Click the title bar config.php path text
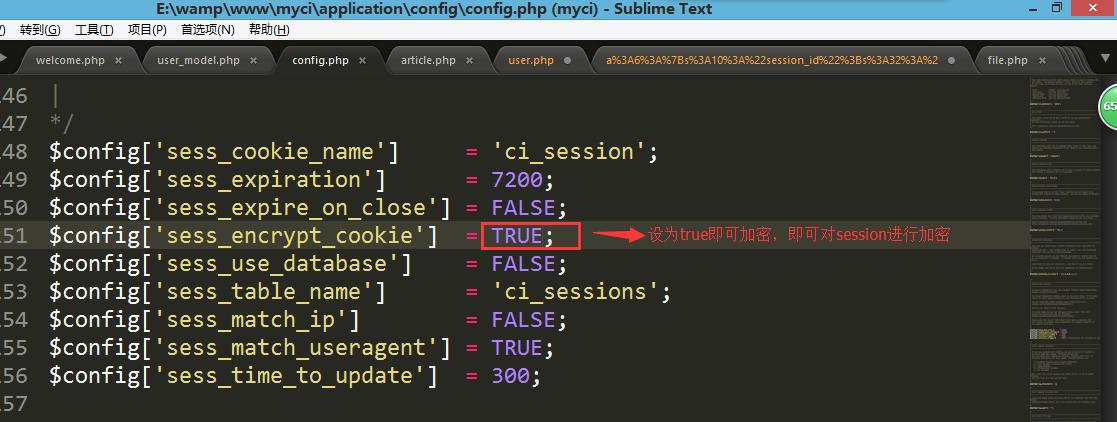This screenshot has height=422, width=1117. click(434, 9)
